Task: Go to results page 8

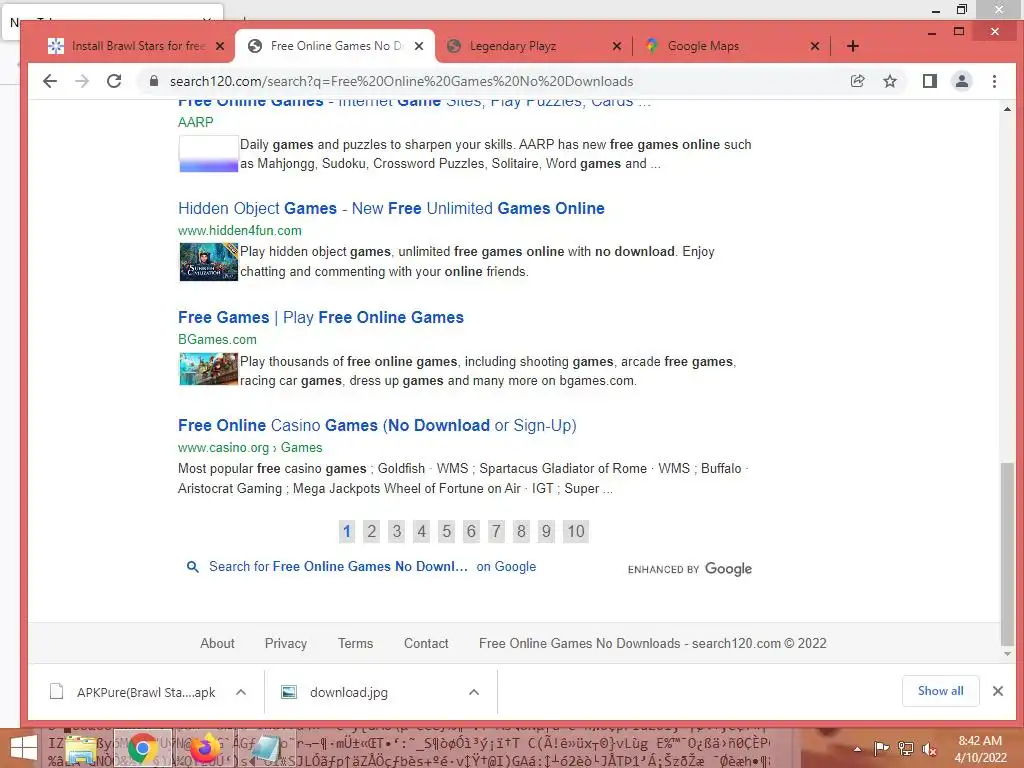Action: click(520, 531)
